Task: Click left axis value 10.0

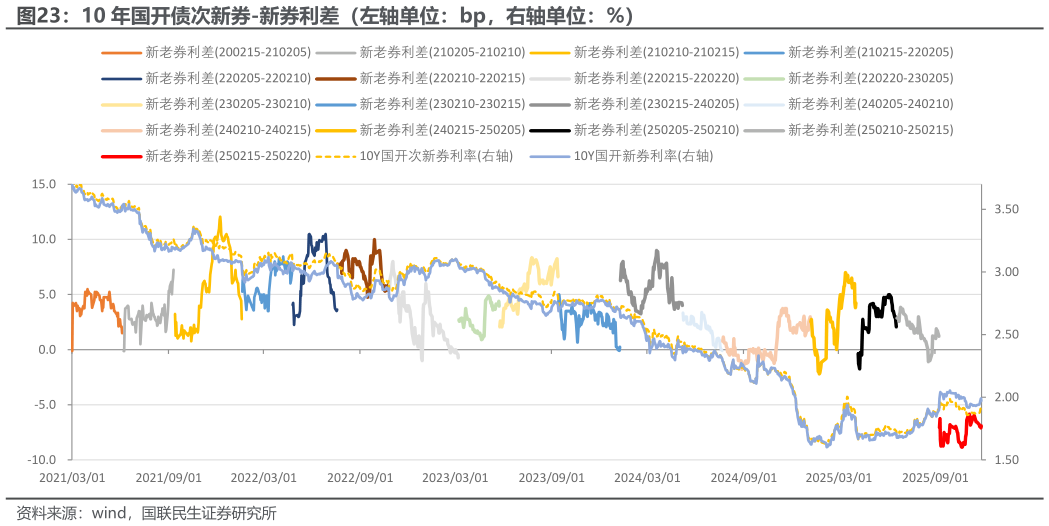Action: coord(44,239)
